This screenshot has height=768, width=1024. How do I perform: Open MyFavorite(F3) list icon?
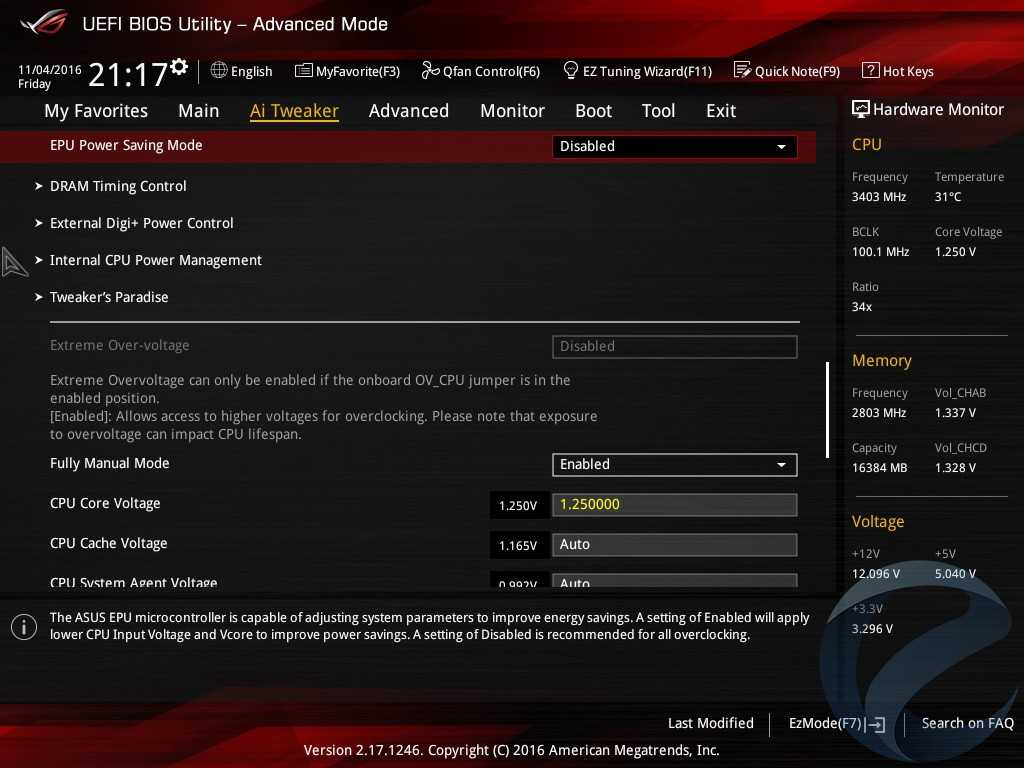[304, 70]
